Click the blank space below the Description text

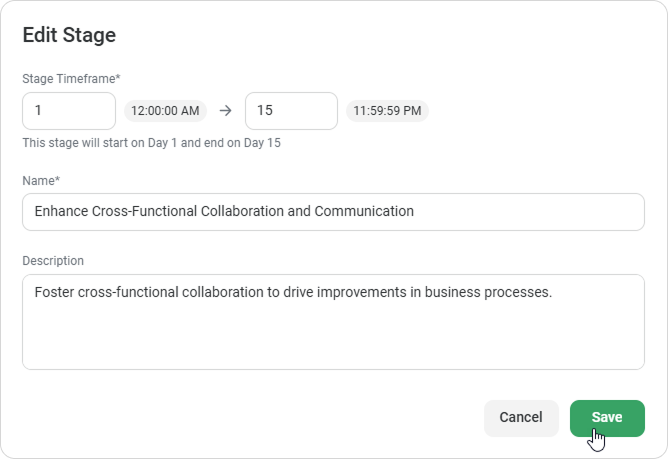tap(333, 340)
